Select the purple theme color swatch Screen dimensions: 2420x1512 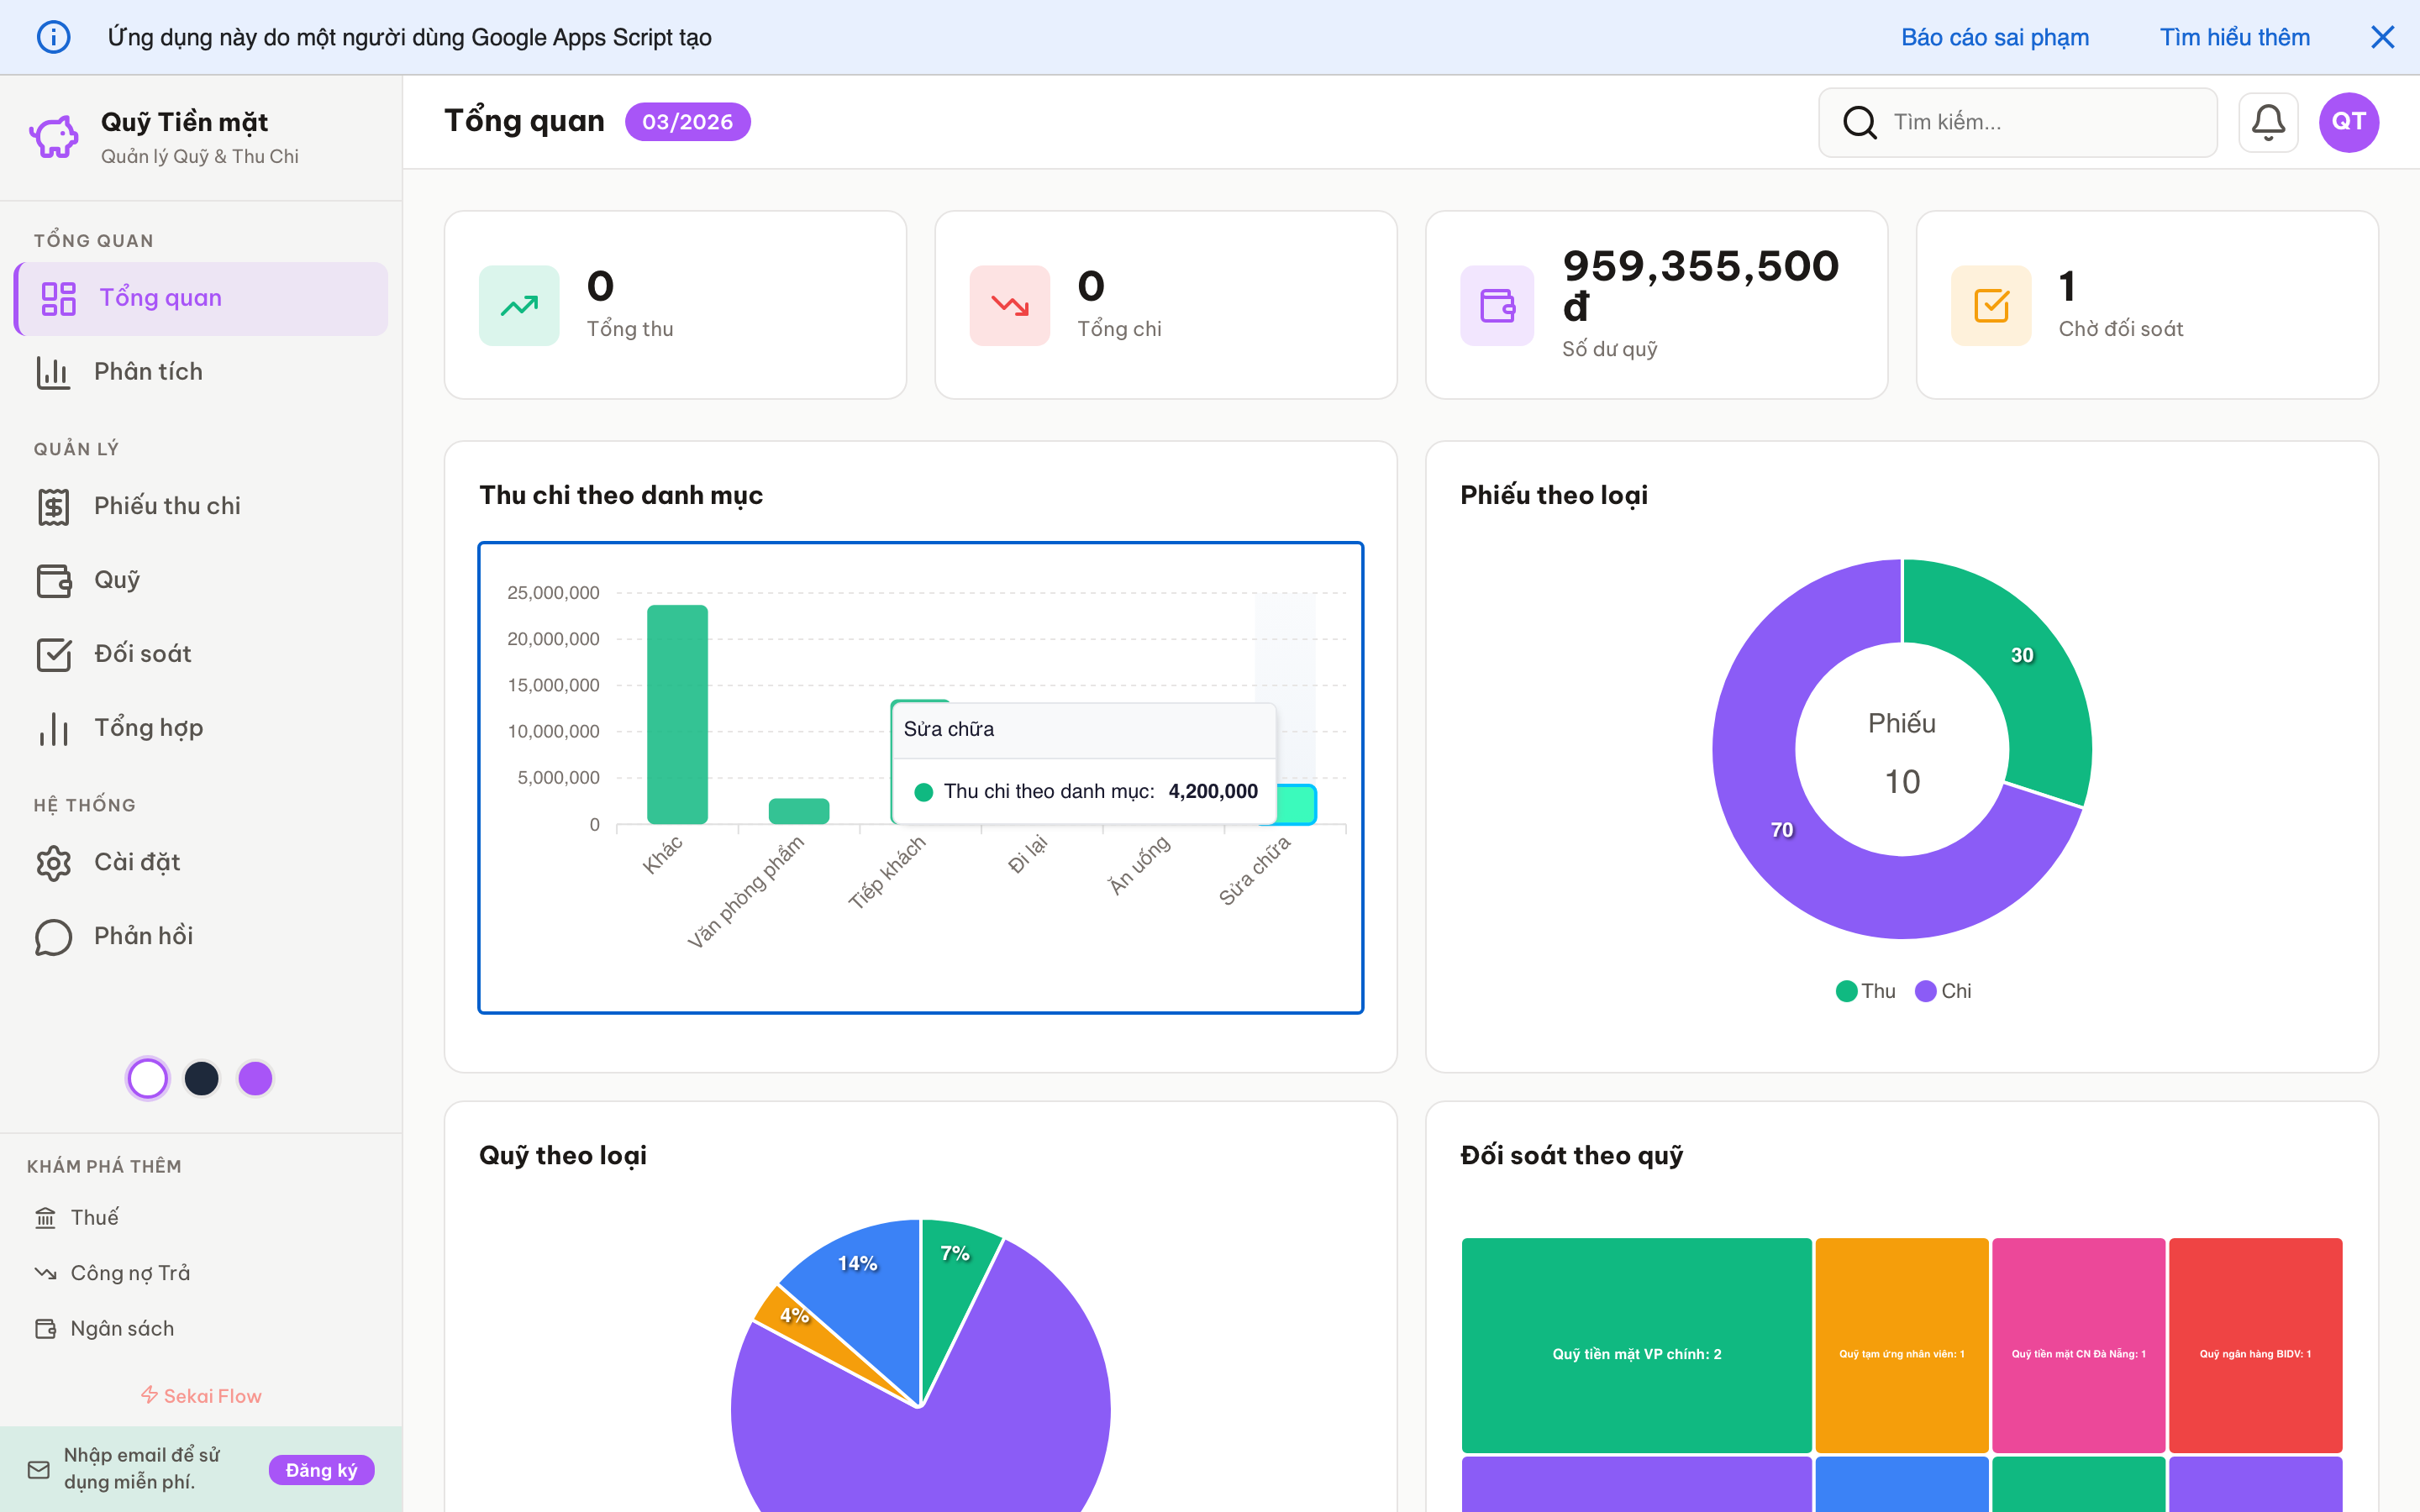click(255, 1078)
